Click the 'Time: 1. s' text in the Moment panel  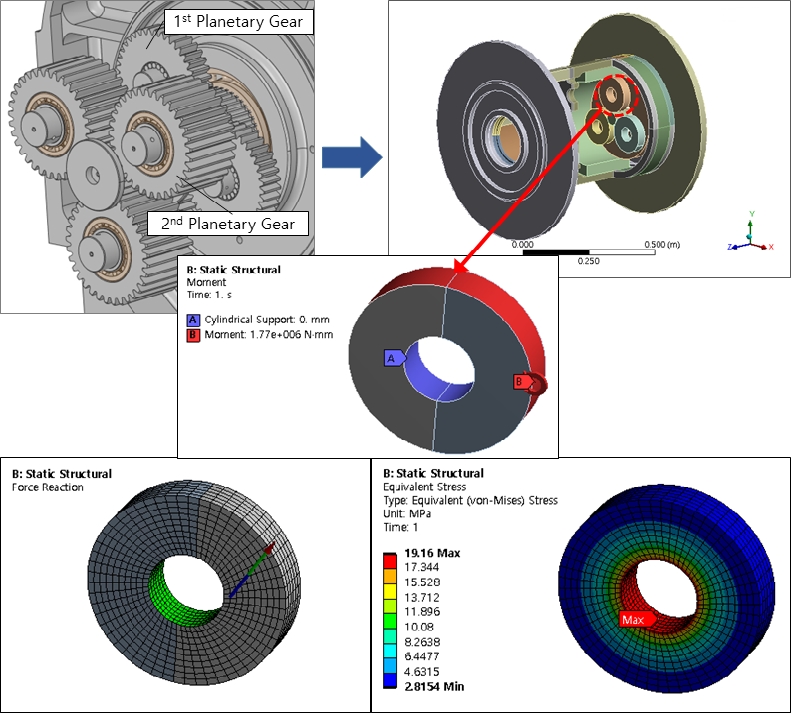tap(209, 295)
